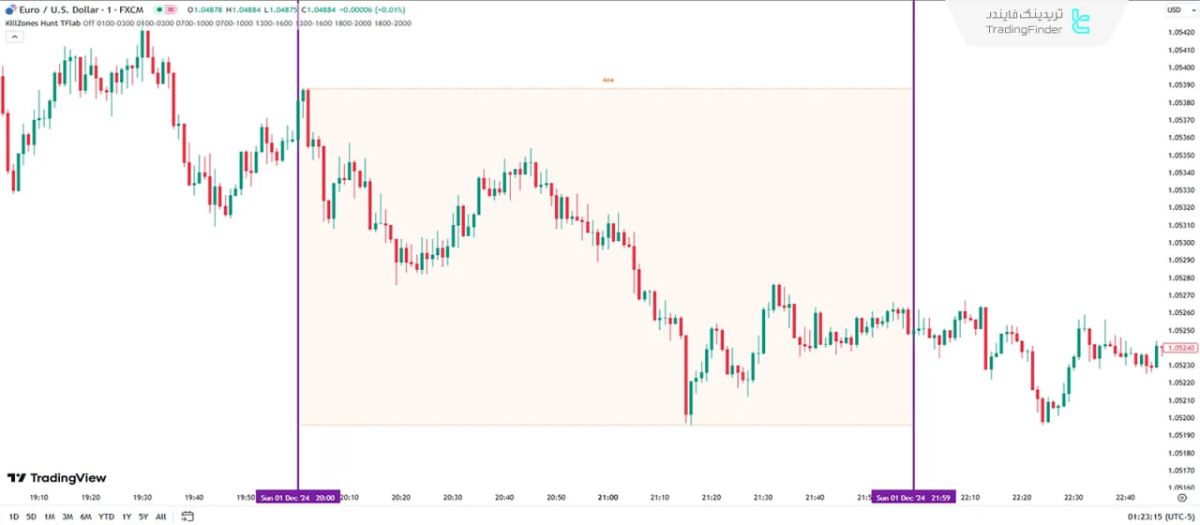Open the time axis settings gear
This screenshot has width=1200, height=525.
click(1181, 497)
